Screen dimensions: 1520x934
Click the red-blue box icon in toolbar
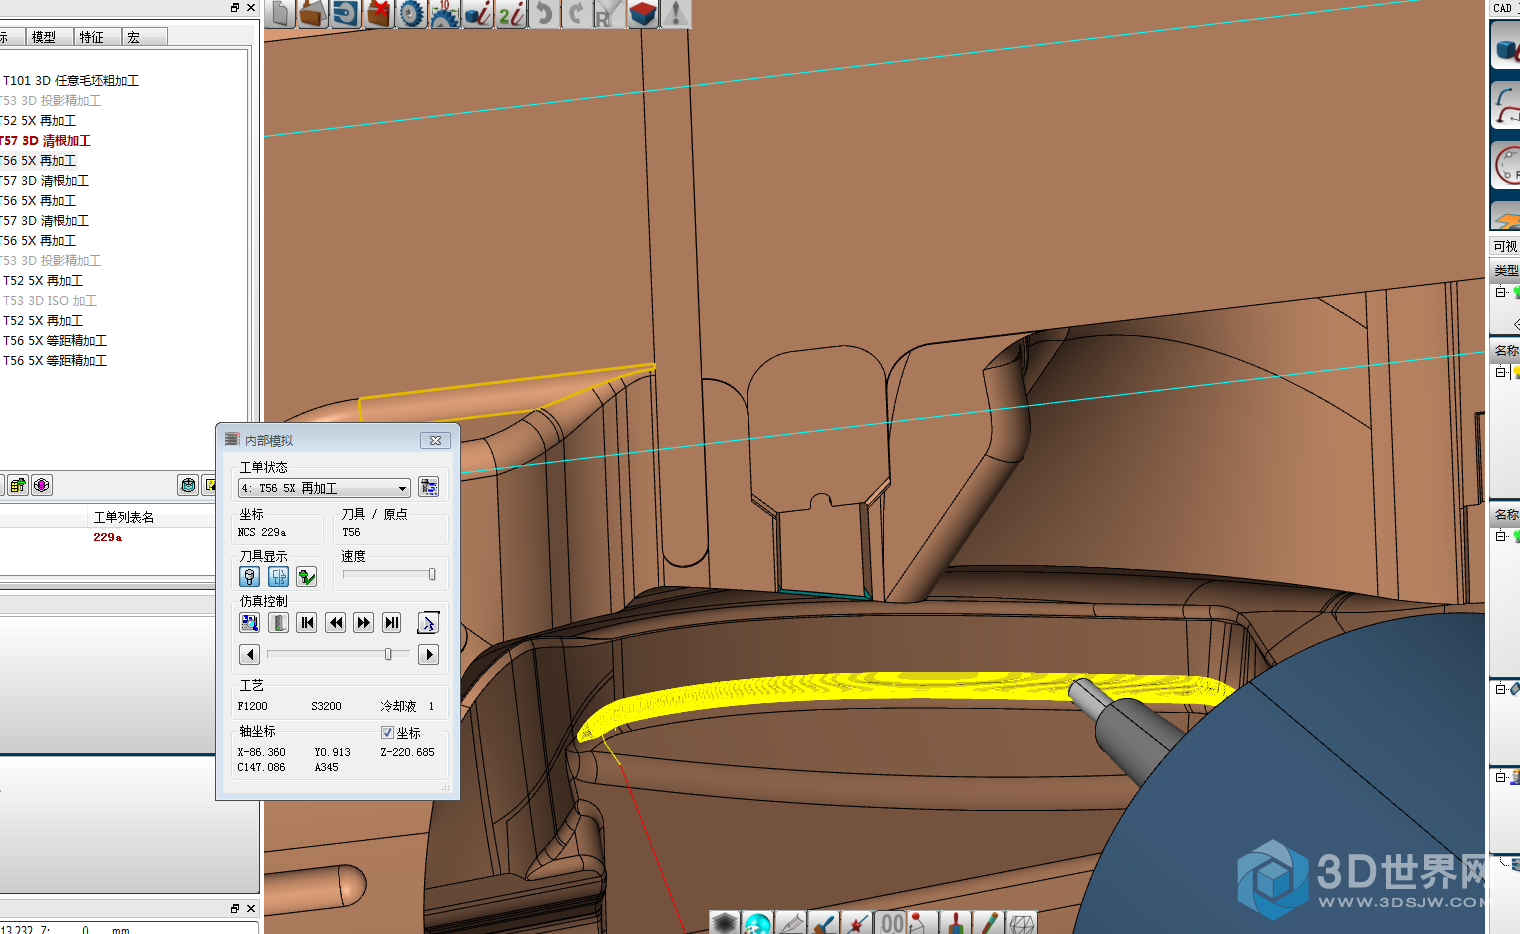coord(642,13)
